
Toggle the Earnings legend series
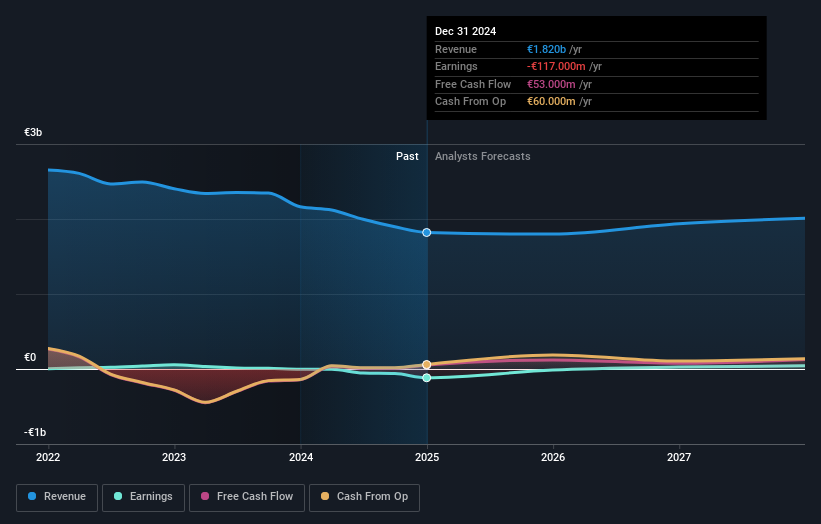[143, 497]
